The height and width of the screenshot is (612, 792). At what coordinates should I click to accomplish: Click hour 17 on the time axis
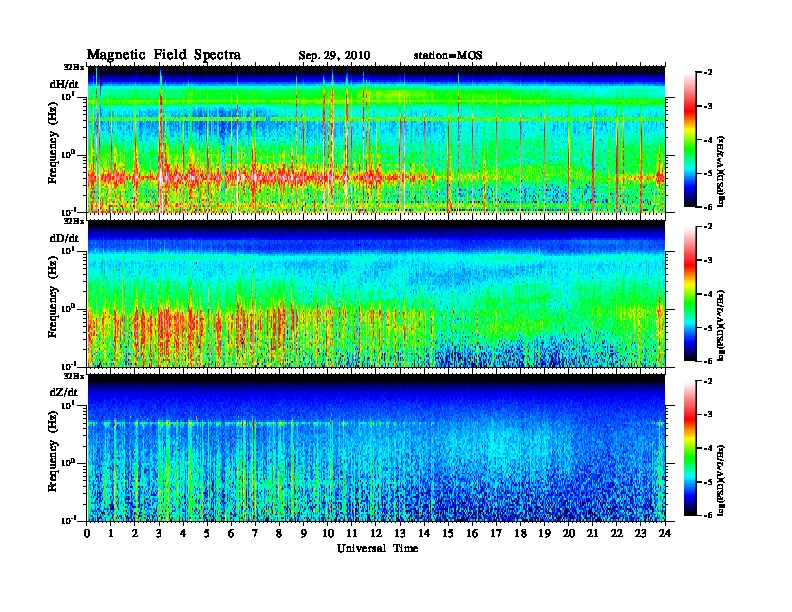(496, 534)
